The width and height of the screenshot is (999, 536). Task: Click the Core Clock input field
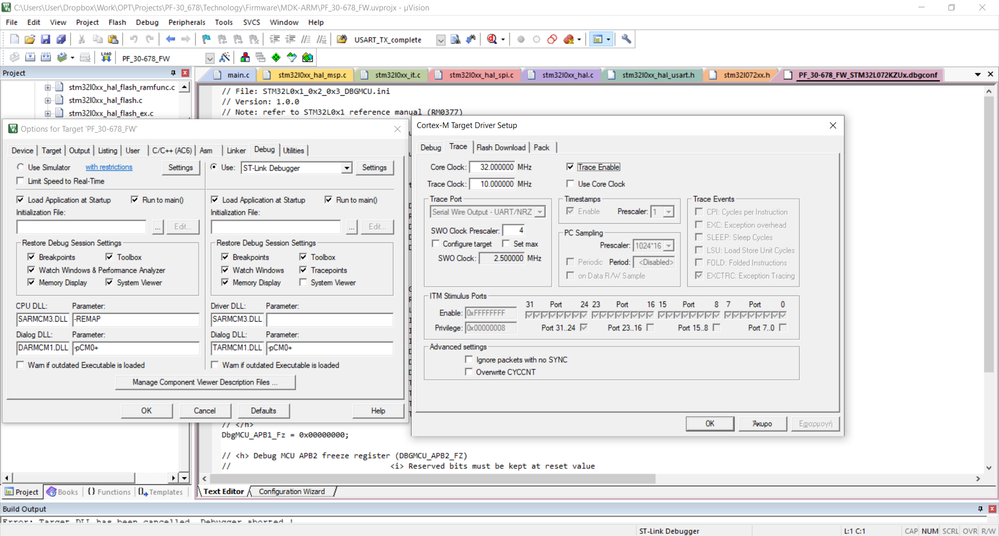(491, 167)
